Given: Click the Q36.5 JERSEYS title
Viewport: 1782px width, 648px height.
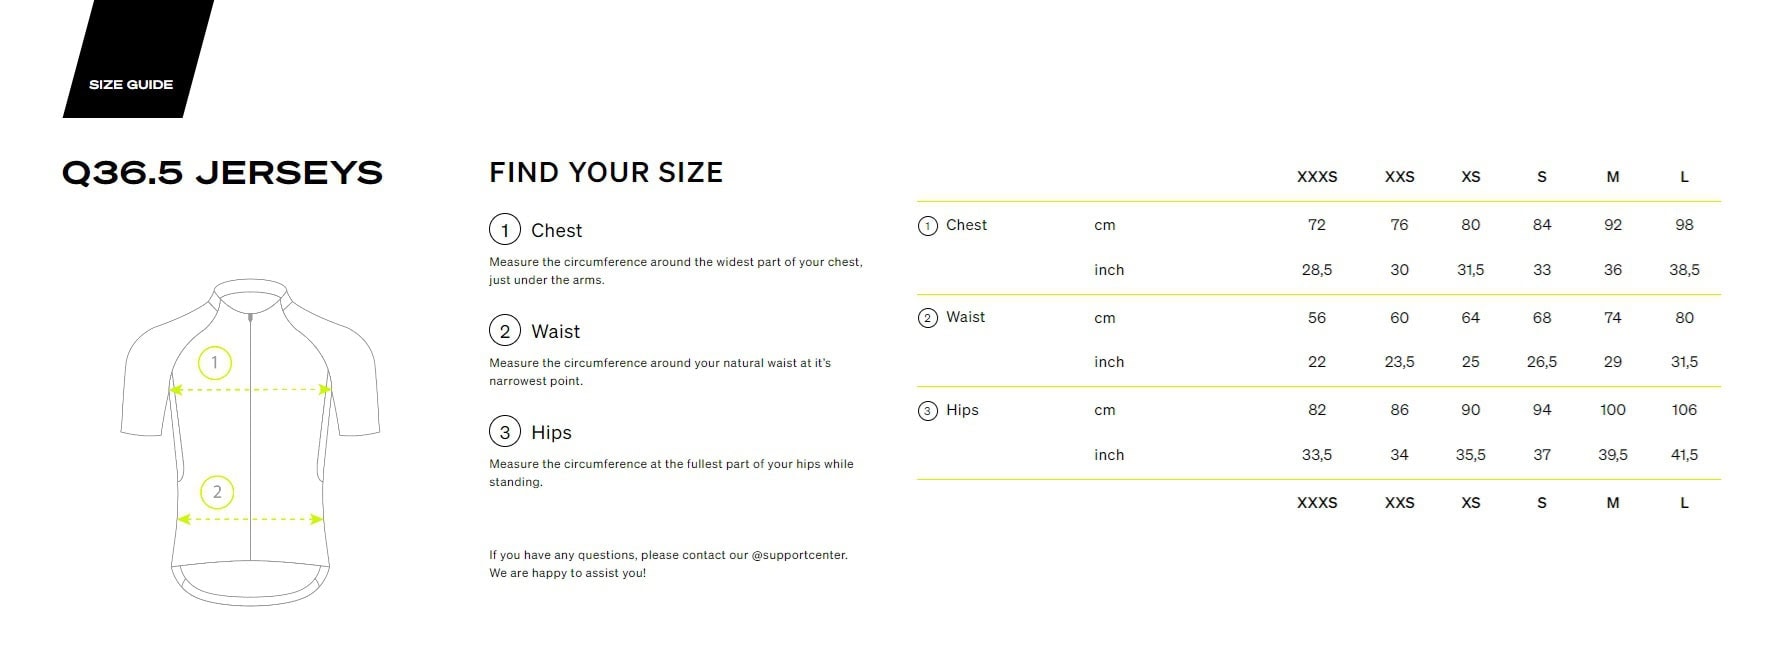Looking at the screenshot, I should (222, 173).
